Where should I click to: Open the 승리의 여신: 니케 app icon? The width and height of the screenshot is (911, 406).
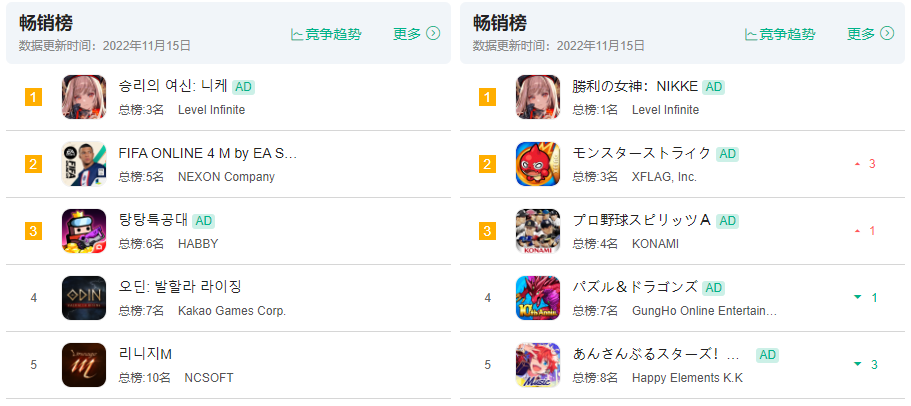point(84,97)
